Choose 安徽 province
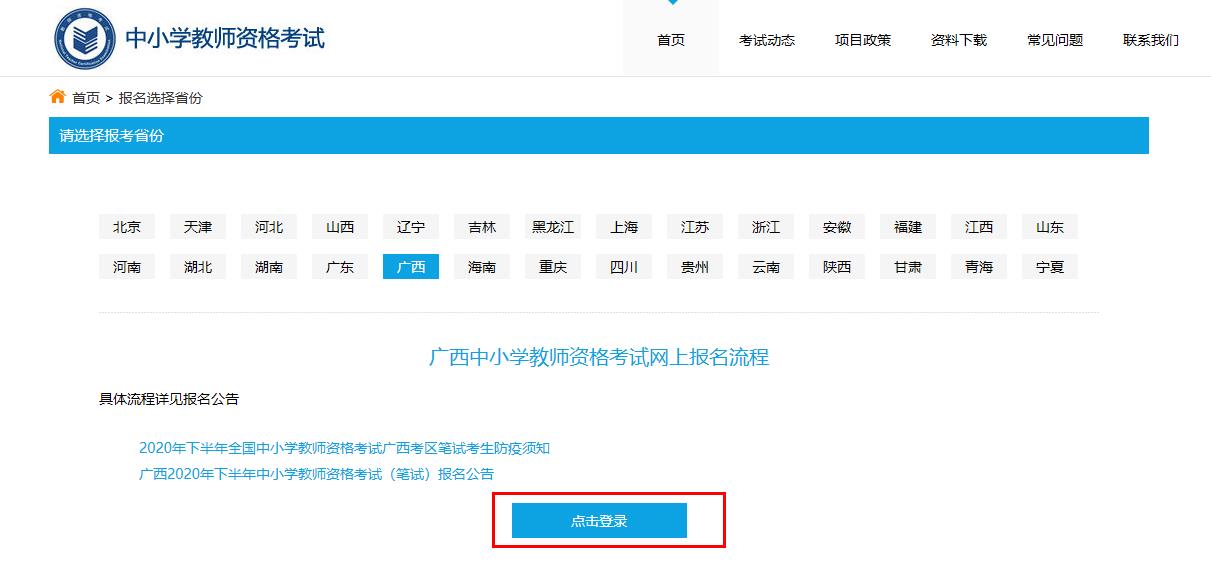The image size is (1211, 562). (837, 227)
